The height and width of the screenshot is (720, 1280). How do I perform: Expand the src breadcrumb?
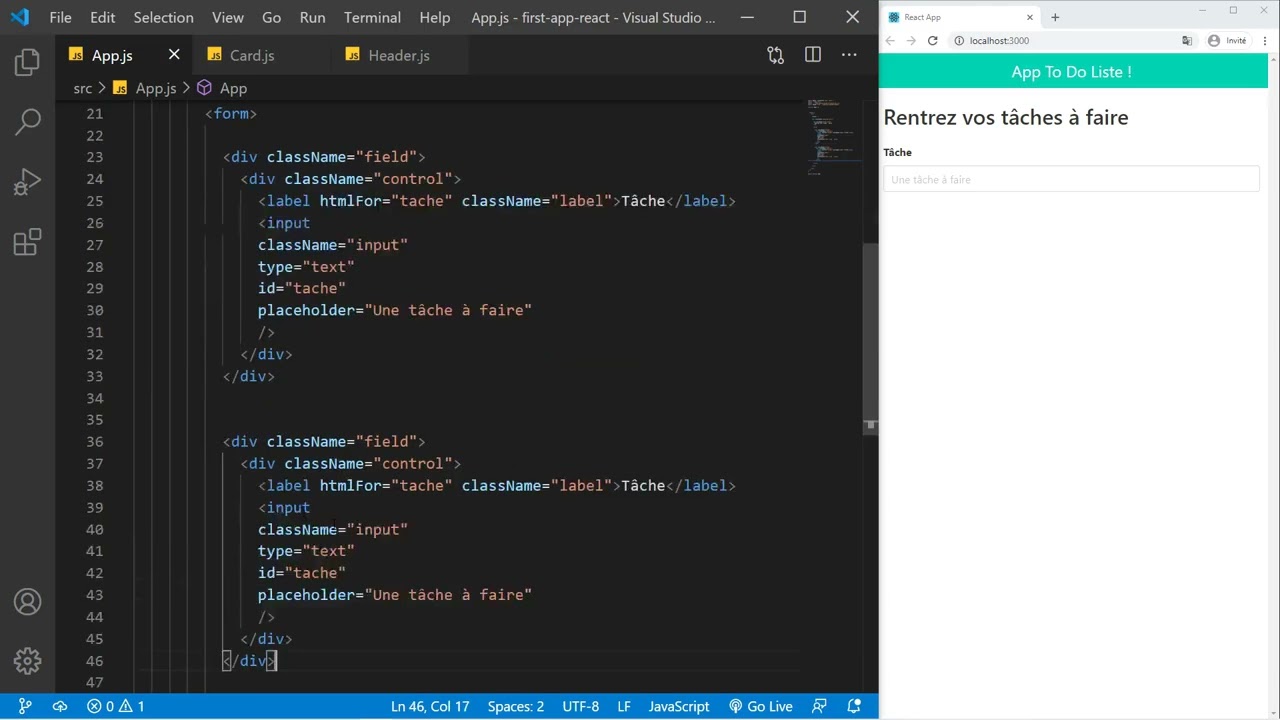coord(83,88)
